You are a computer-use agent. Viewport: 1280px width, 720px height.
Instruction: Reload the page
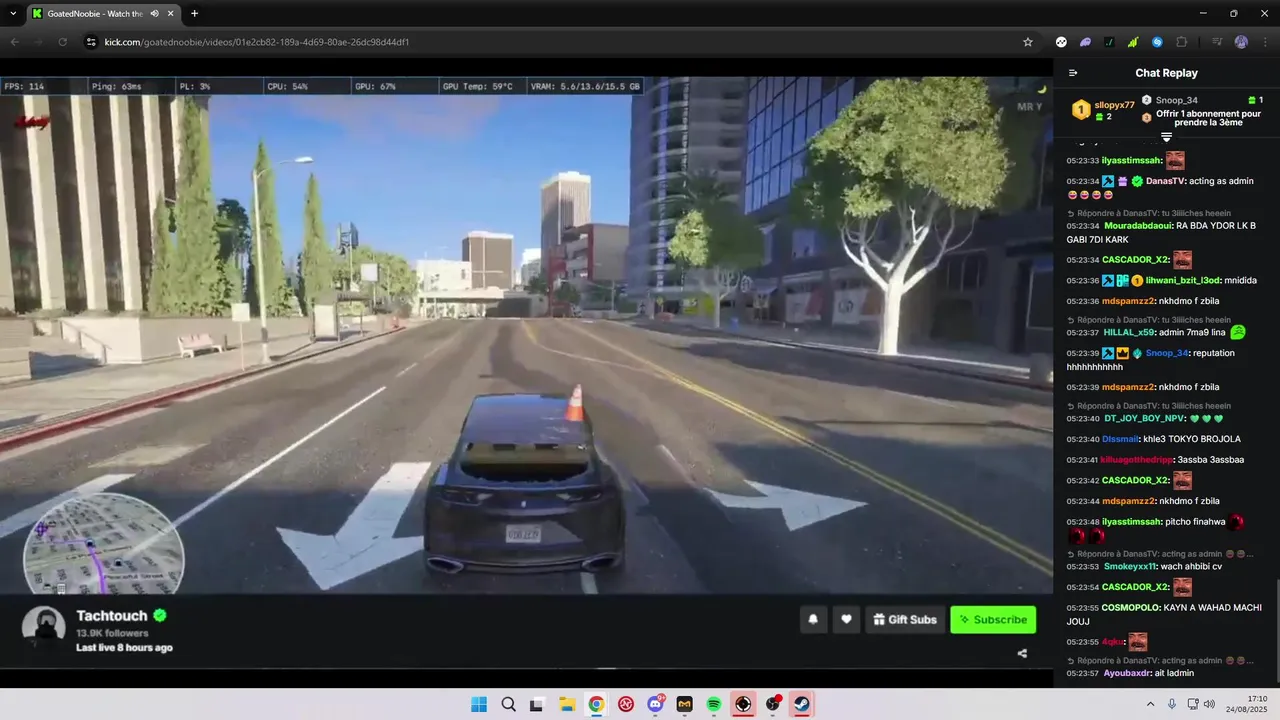point(63,42)
